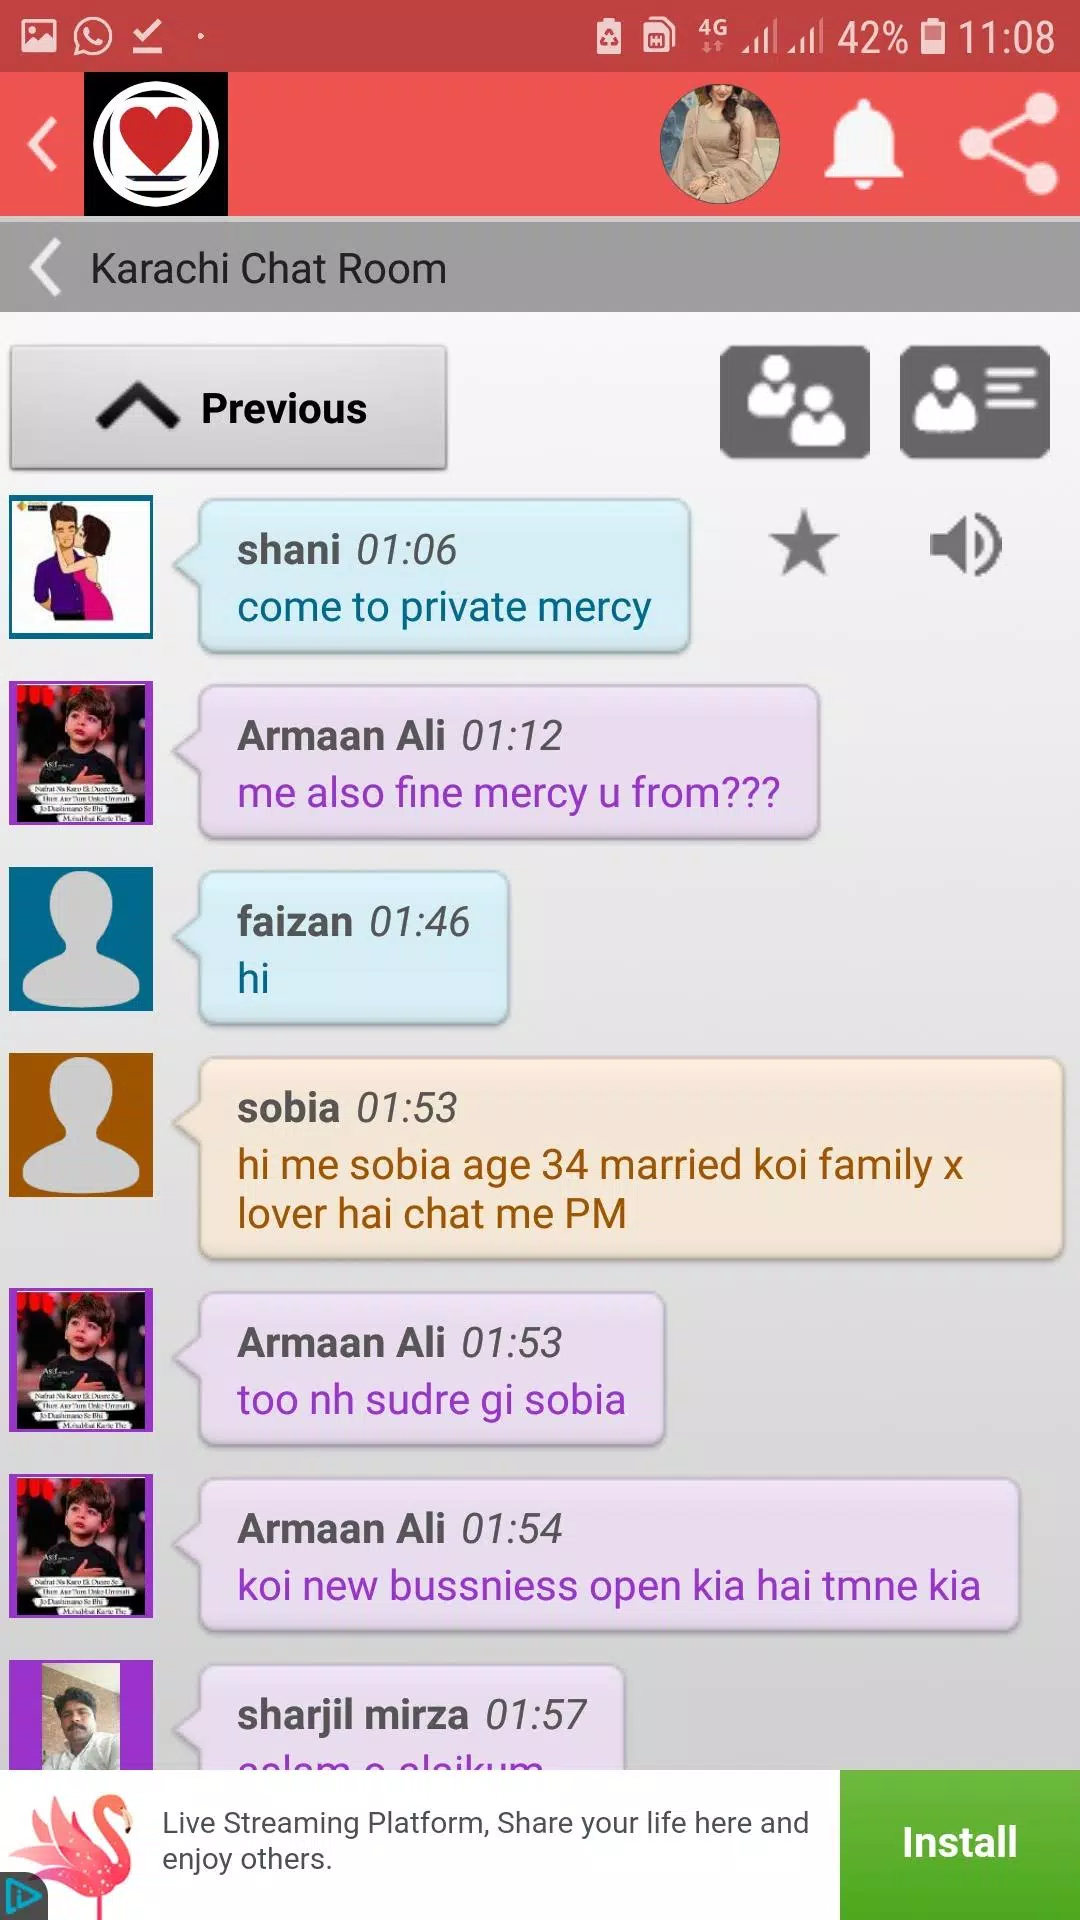Screen dimensions: 1080x1920
Task: View shani's couple avatar
Action: (81, 567)
